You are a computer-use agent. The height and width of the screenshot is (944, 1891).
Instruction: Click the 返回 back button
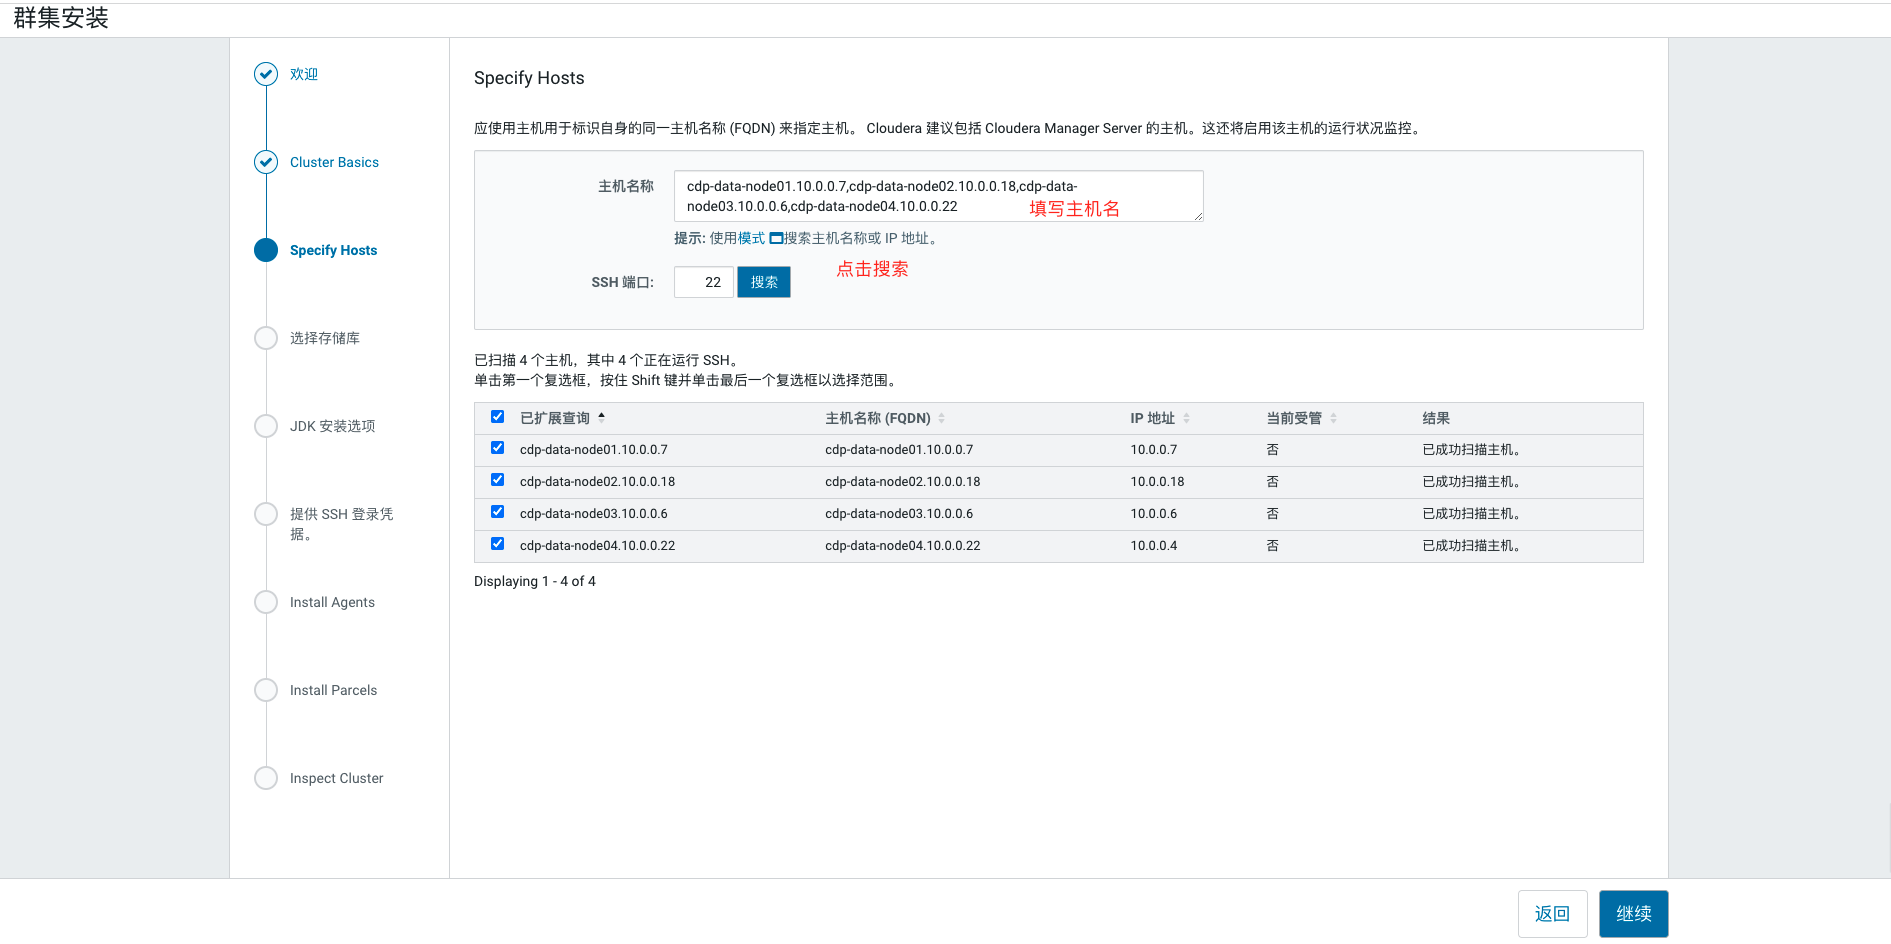[1552, 914]
